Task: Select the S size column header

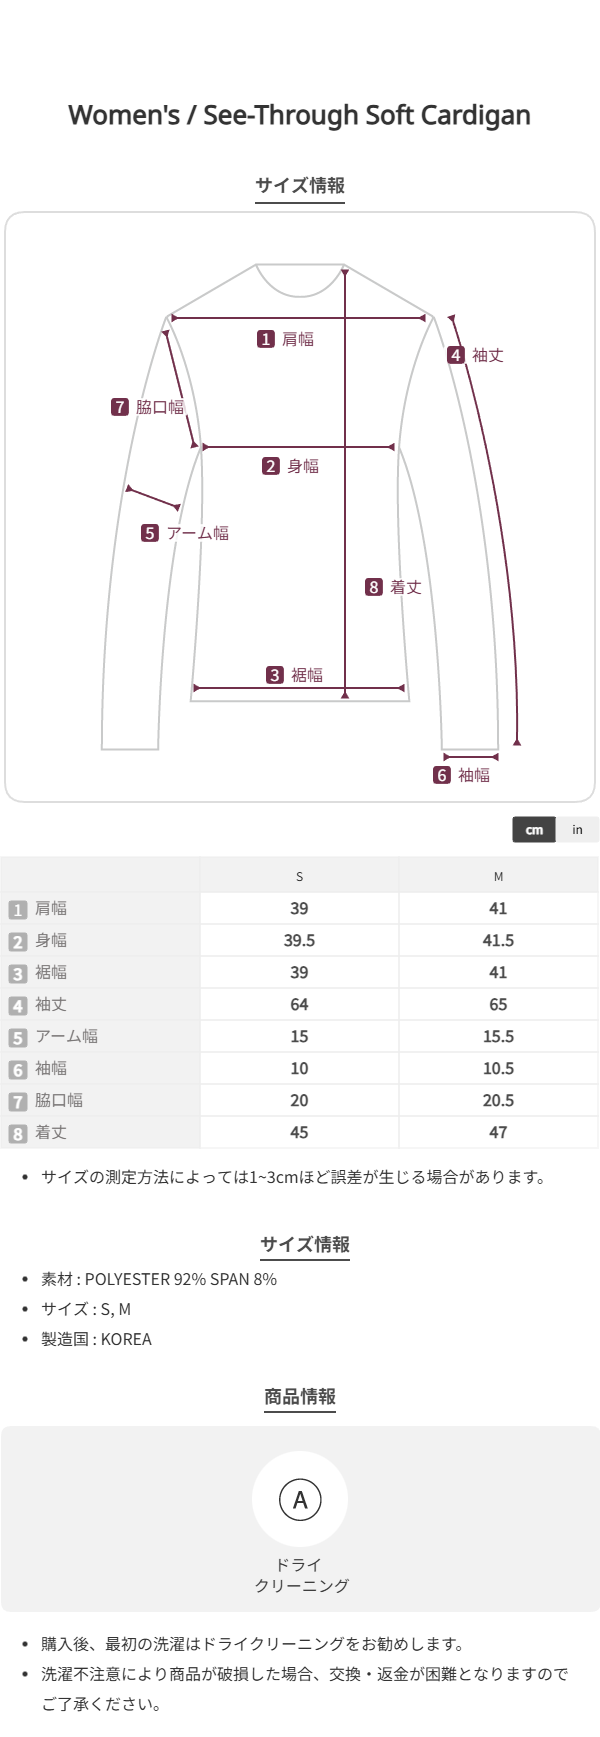Action: 299,877
